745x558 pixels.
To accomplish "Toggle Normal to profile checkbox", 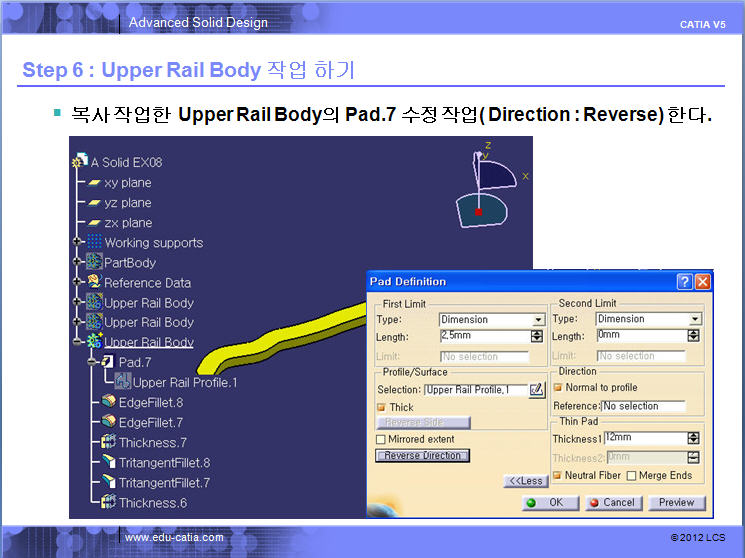I will pos(558,387).
